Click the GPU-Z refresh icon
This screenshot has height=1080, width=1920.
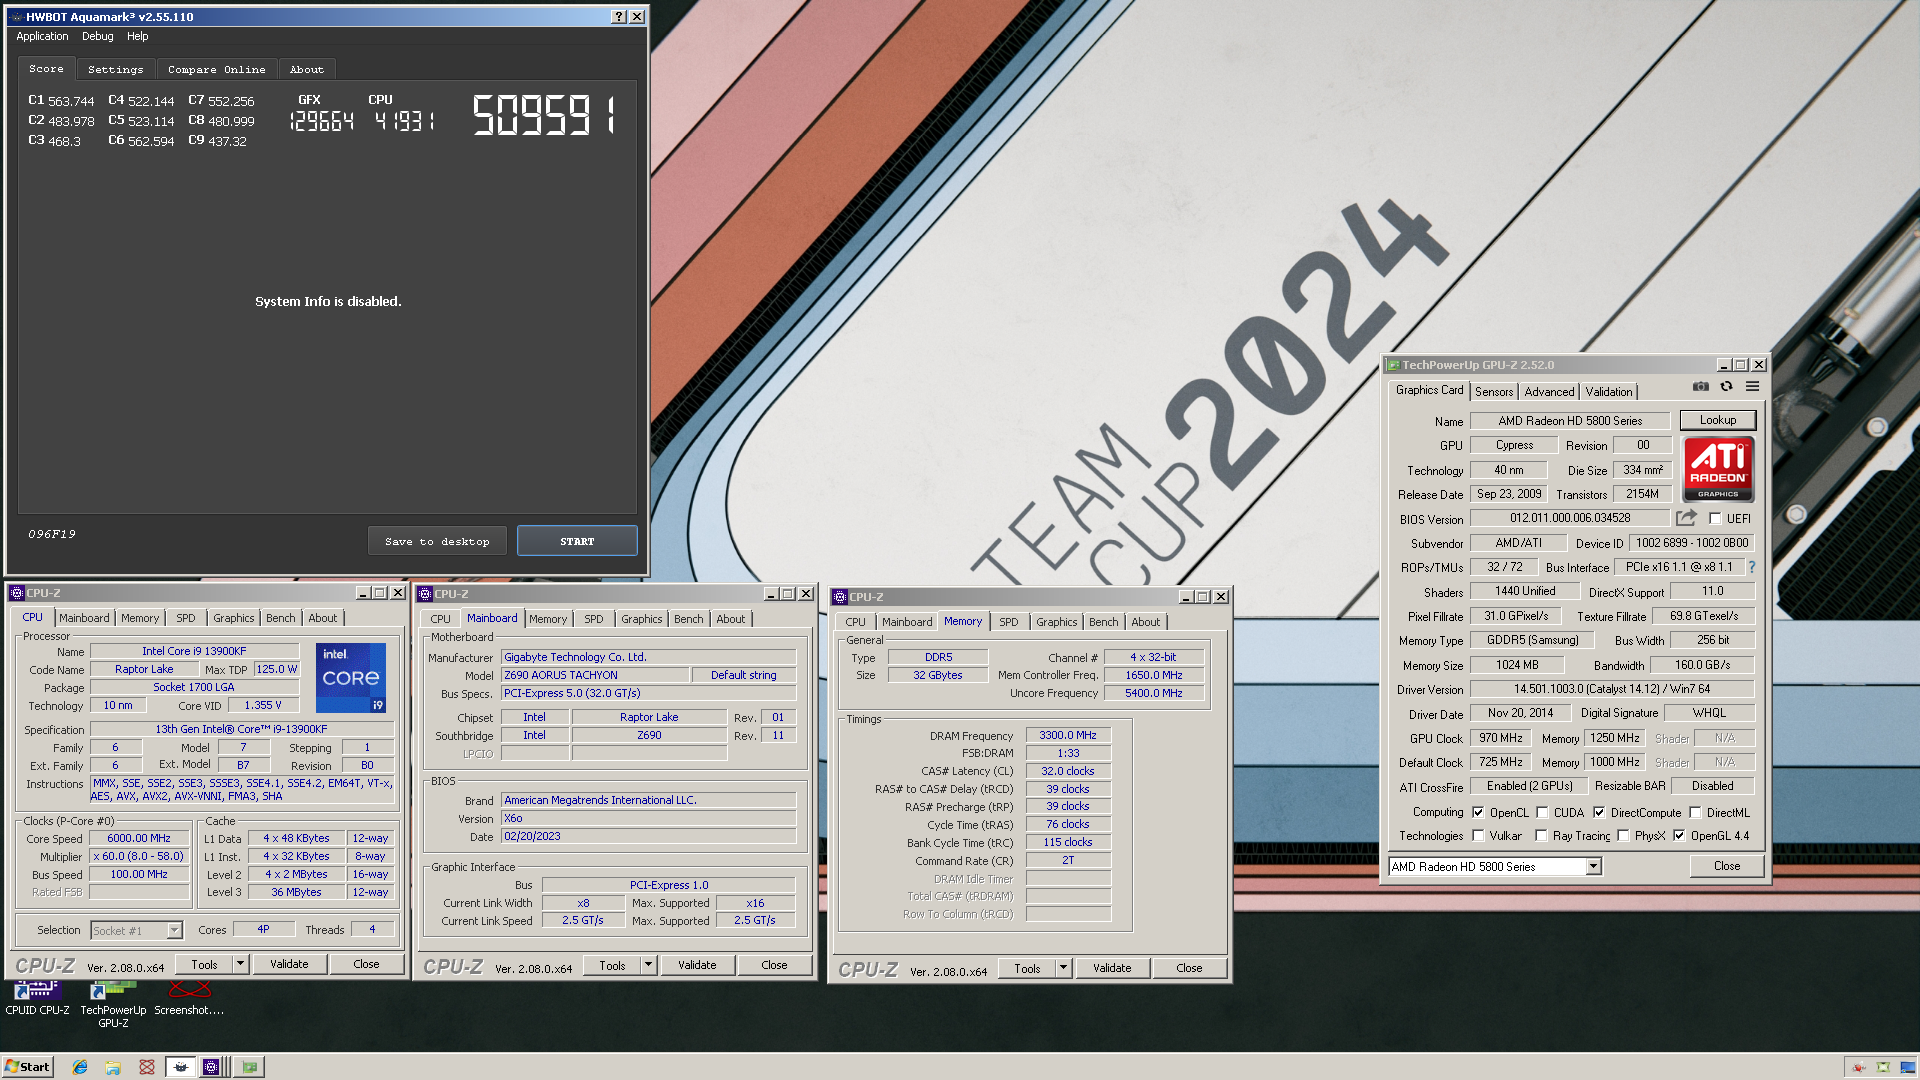click(x=1726, y=387)
